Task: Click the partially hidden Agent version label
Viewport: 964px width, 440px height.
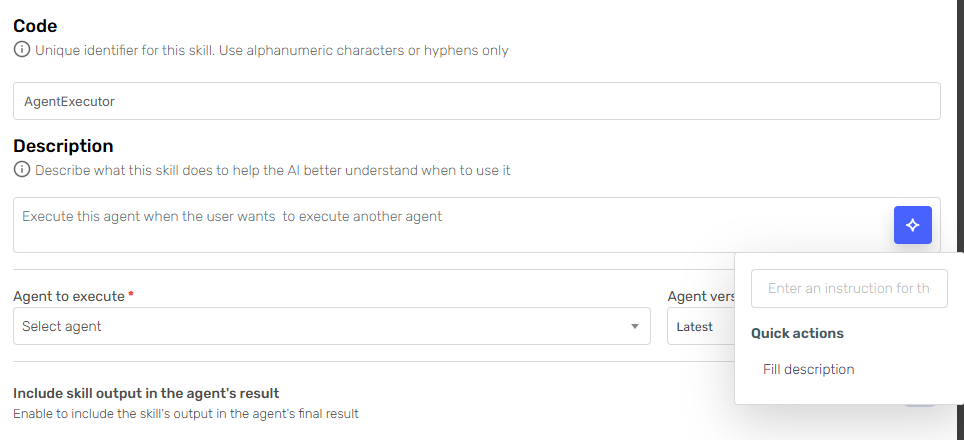Action: tap(701, 296)
